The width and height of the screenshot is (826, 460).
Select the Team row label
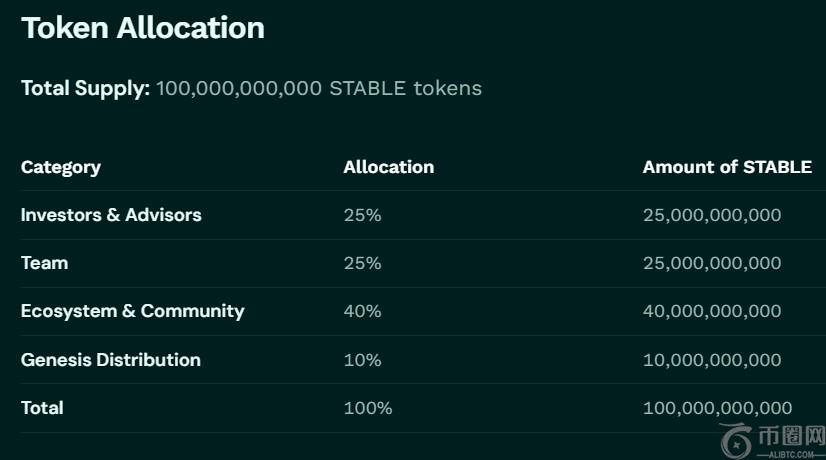point(45,263)
